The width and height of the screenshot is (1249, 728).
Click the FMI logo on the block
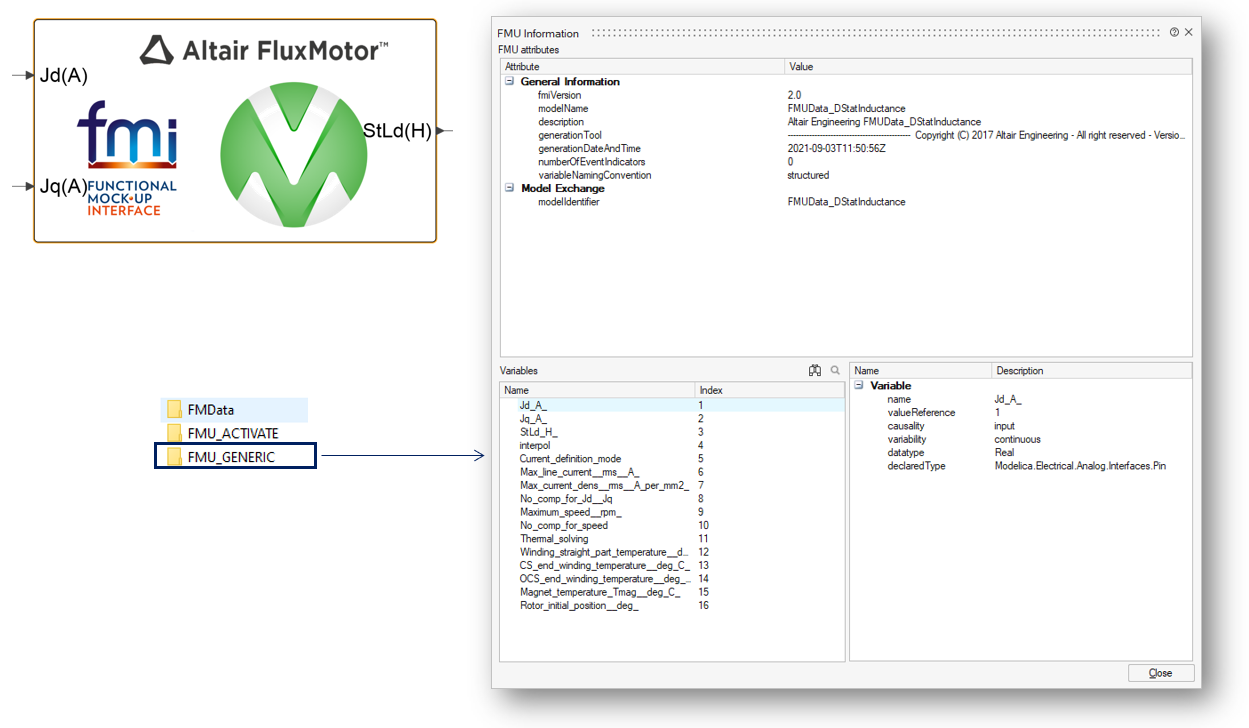127,135
